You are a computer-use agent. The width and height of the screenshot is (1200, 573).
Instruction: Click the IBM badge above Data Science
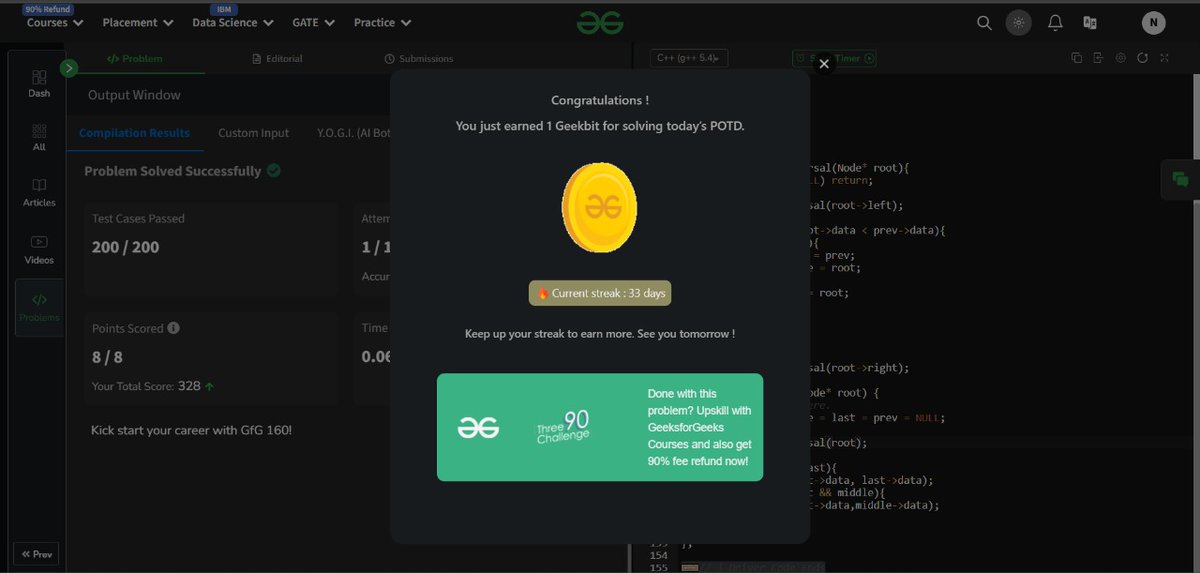point(224,9)
